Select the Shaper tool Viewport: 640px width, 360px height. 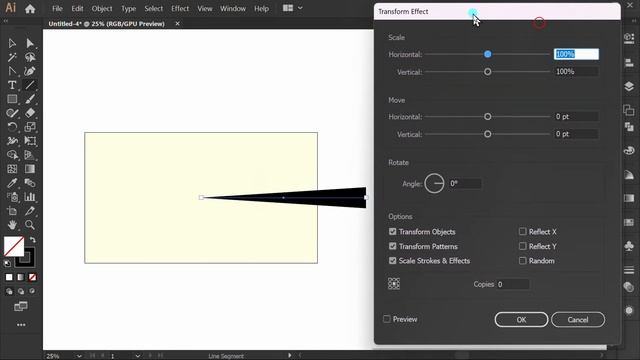click(12, 113)
